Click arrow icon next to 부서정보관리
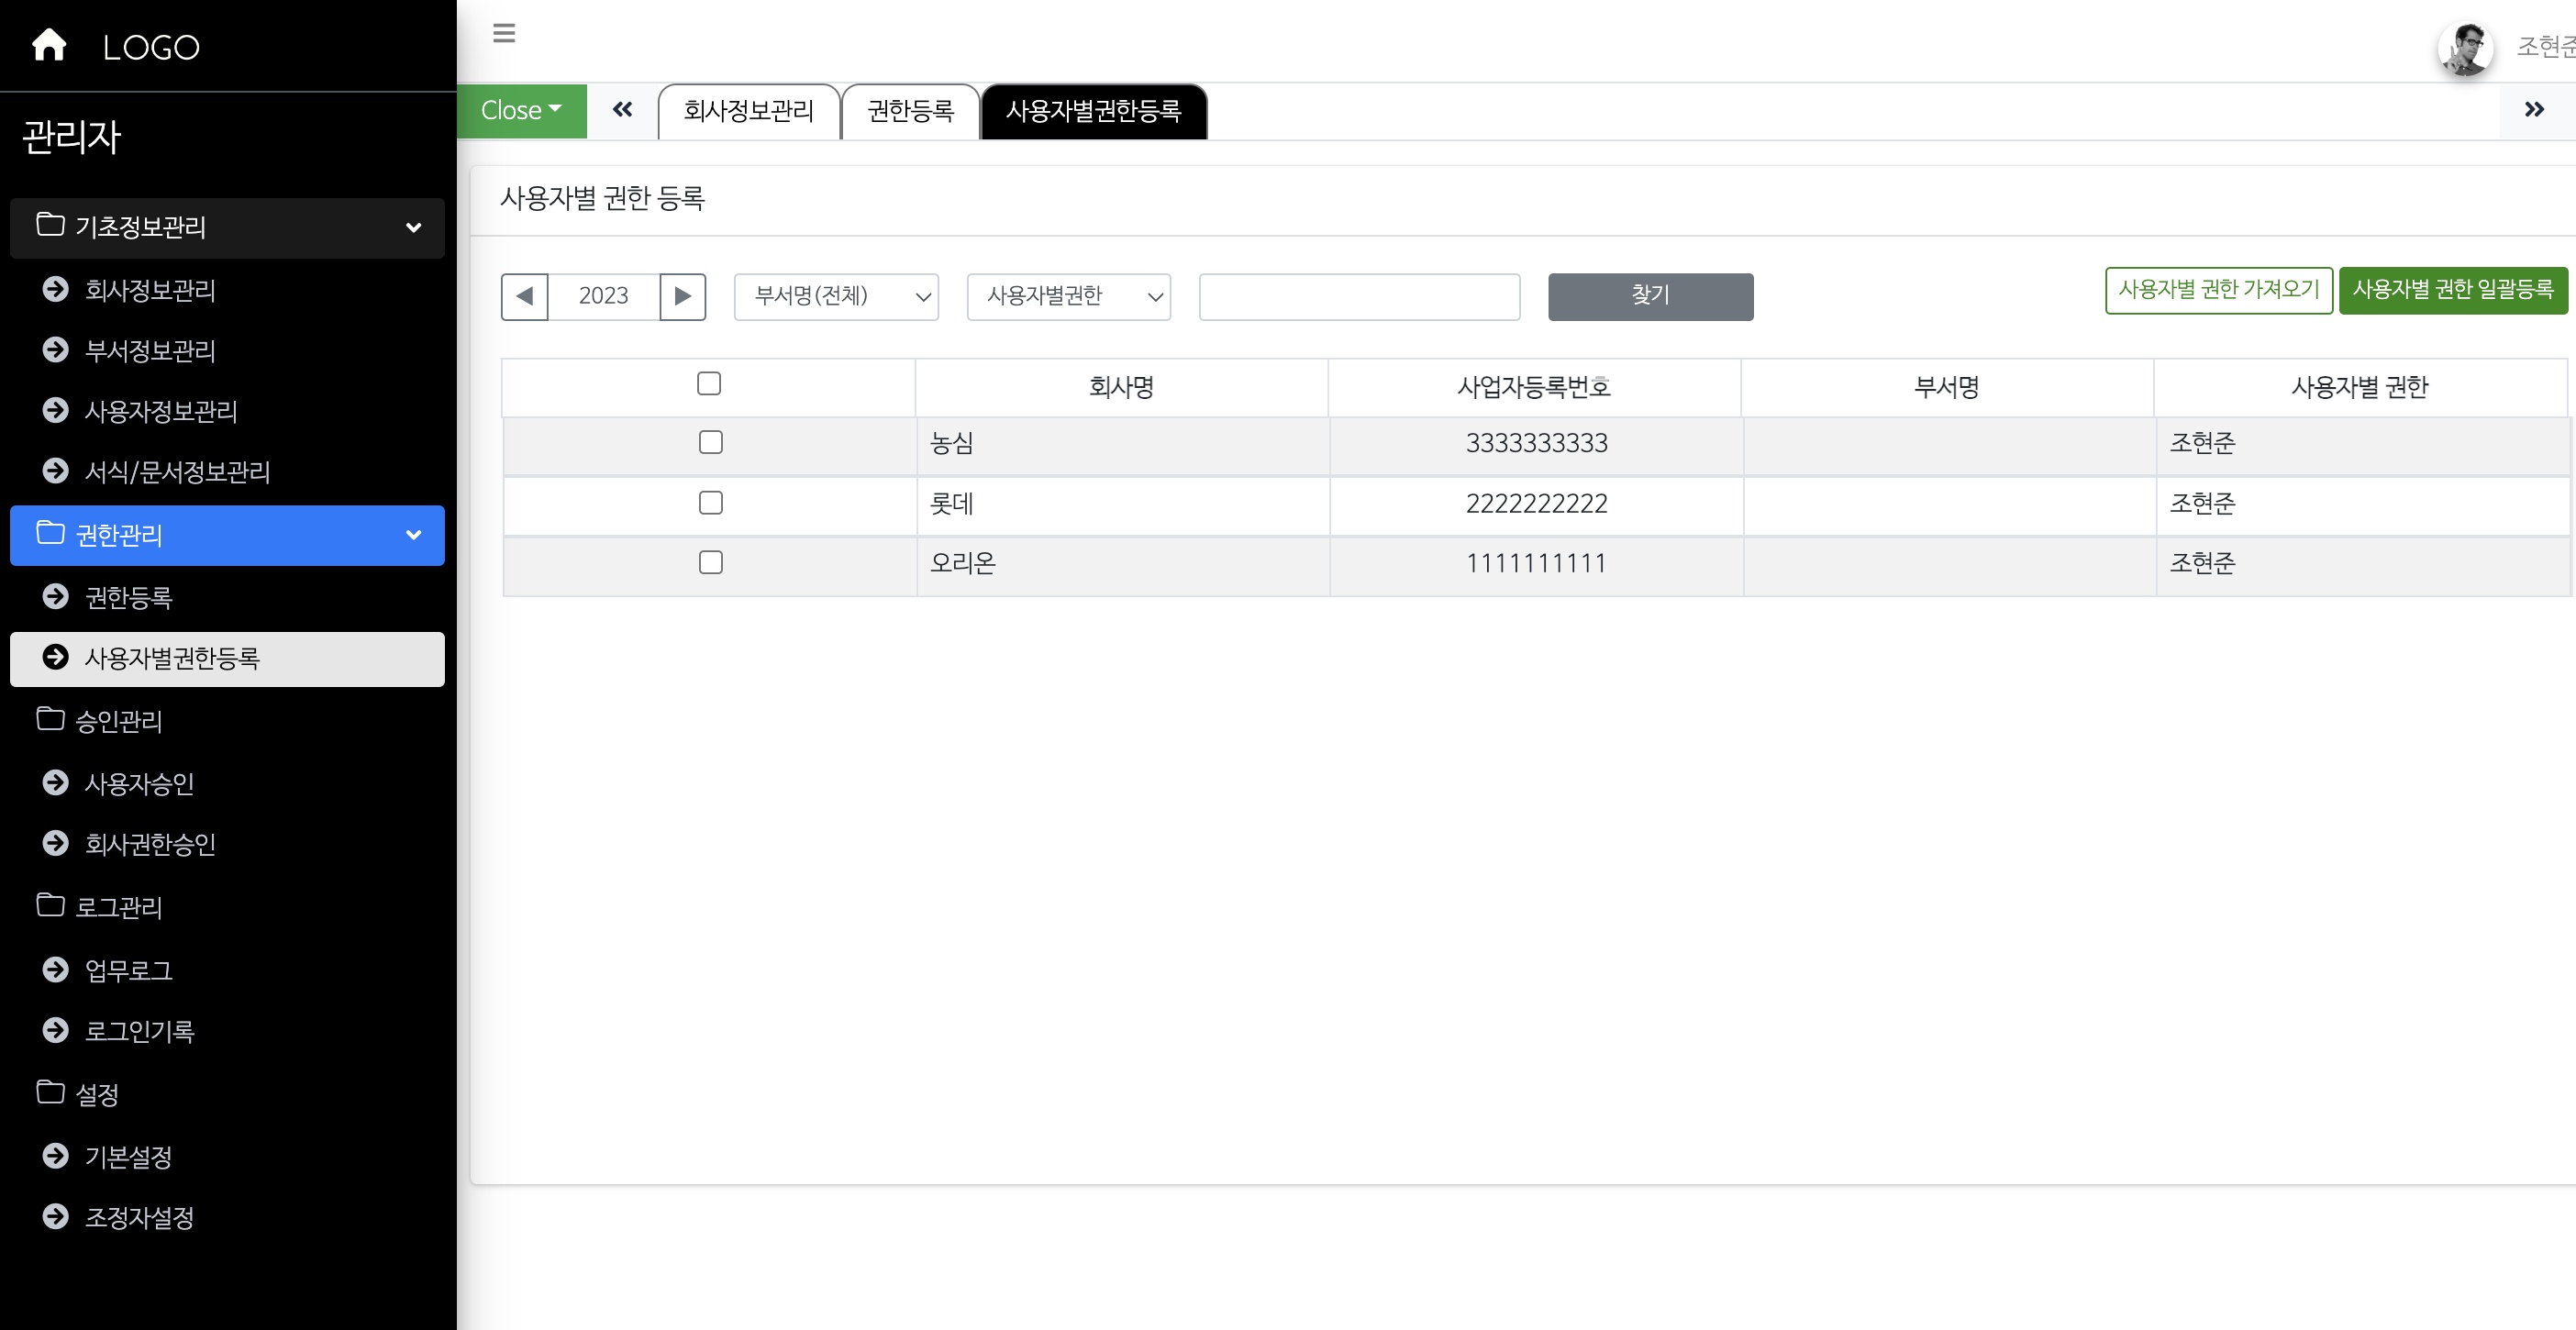2576x1330 pixels. tap(56, 350)
